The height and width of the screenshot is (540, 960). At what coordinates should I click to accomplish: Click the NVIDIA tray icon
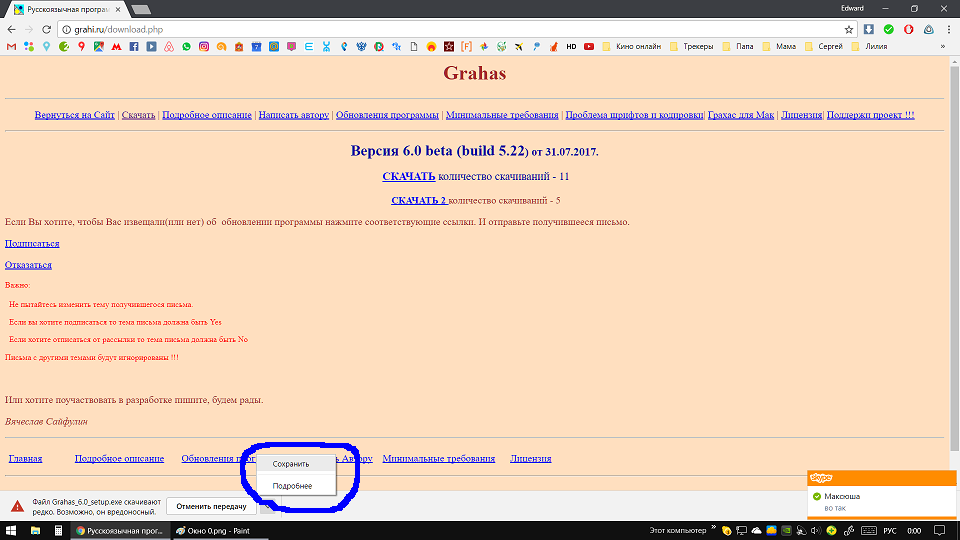[786, 531]
